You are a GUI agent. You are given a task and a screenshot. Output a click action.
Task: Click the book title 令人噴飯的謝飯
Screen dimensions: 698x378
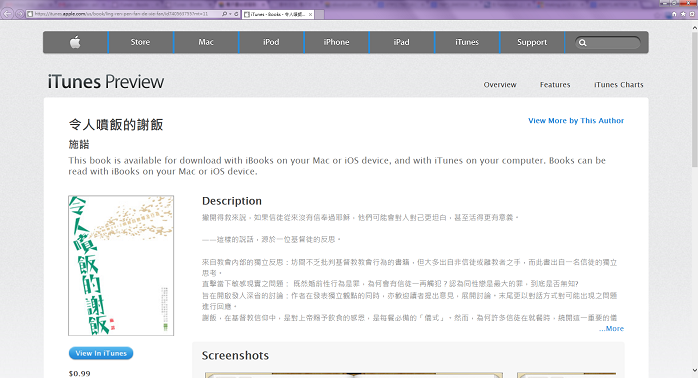pos(116,125)
